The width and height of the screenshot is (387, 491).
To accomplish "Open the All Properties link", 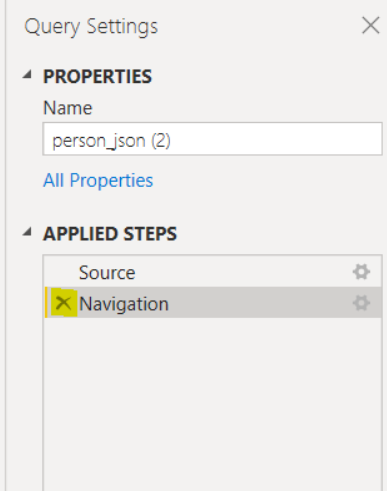I will pos(98,180).
